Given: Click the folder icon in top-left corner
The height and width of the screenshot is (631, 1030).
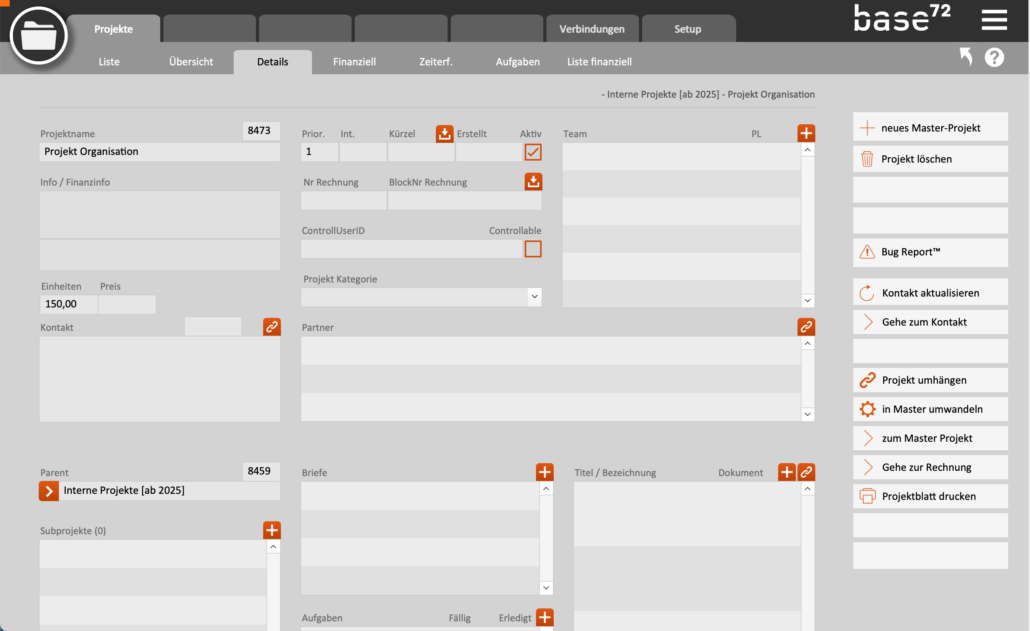Looking at the screenshot, I should 38,37.
